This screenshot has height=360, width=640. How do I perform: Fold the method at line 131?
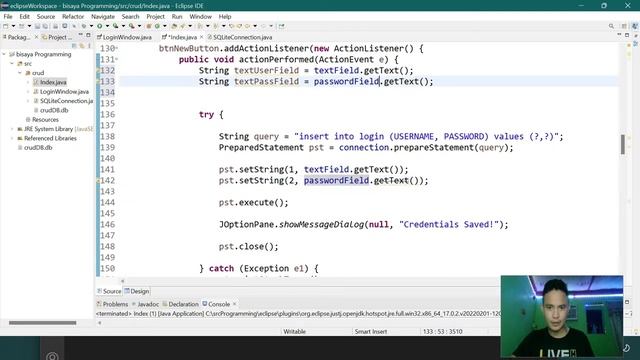pyautogui.click(x=117, y=60)
